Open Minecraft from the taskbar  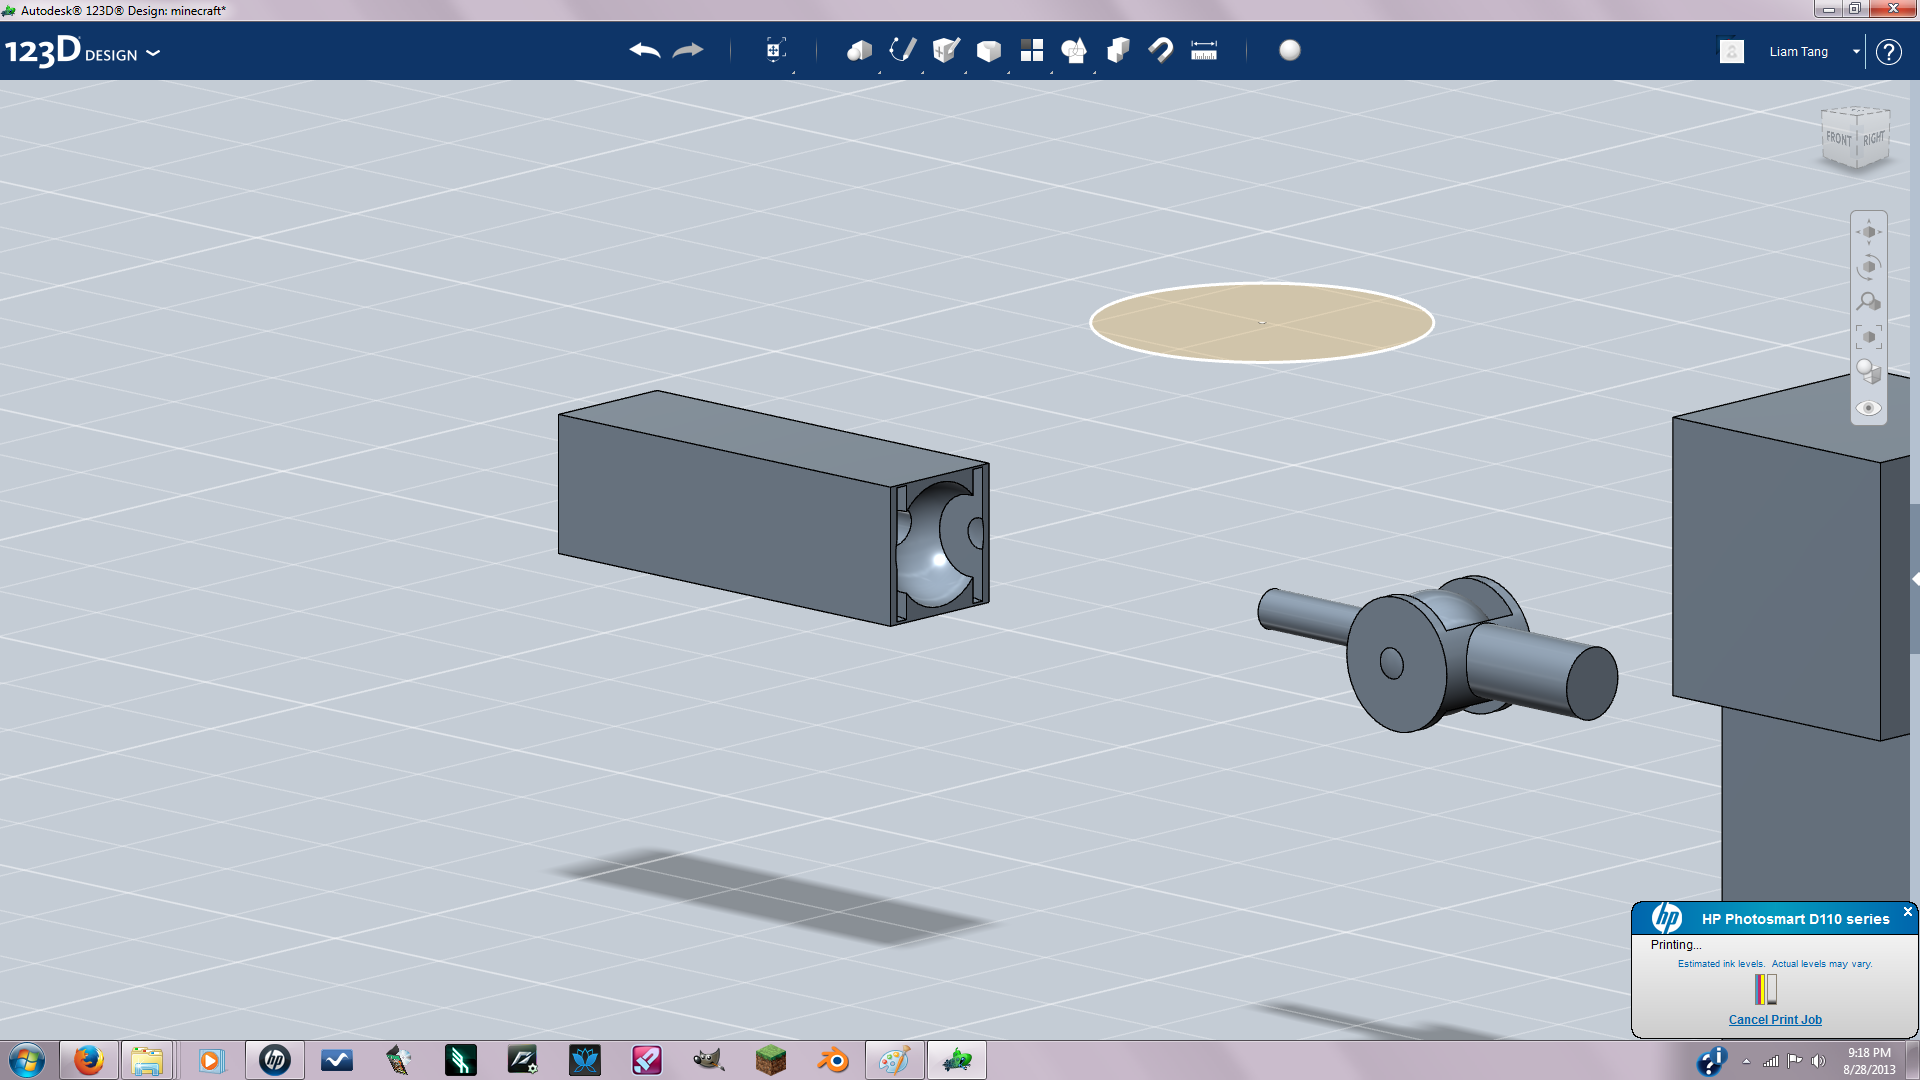[x=770, y=1060]
